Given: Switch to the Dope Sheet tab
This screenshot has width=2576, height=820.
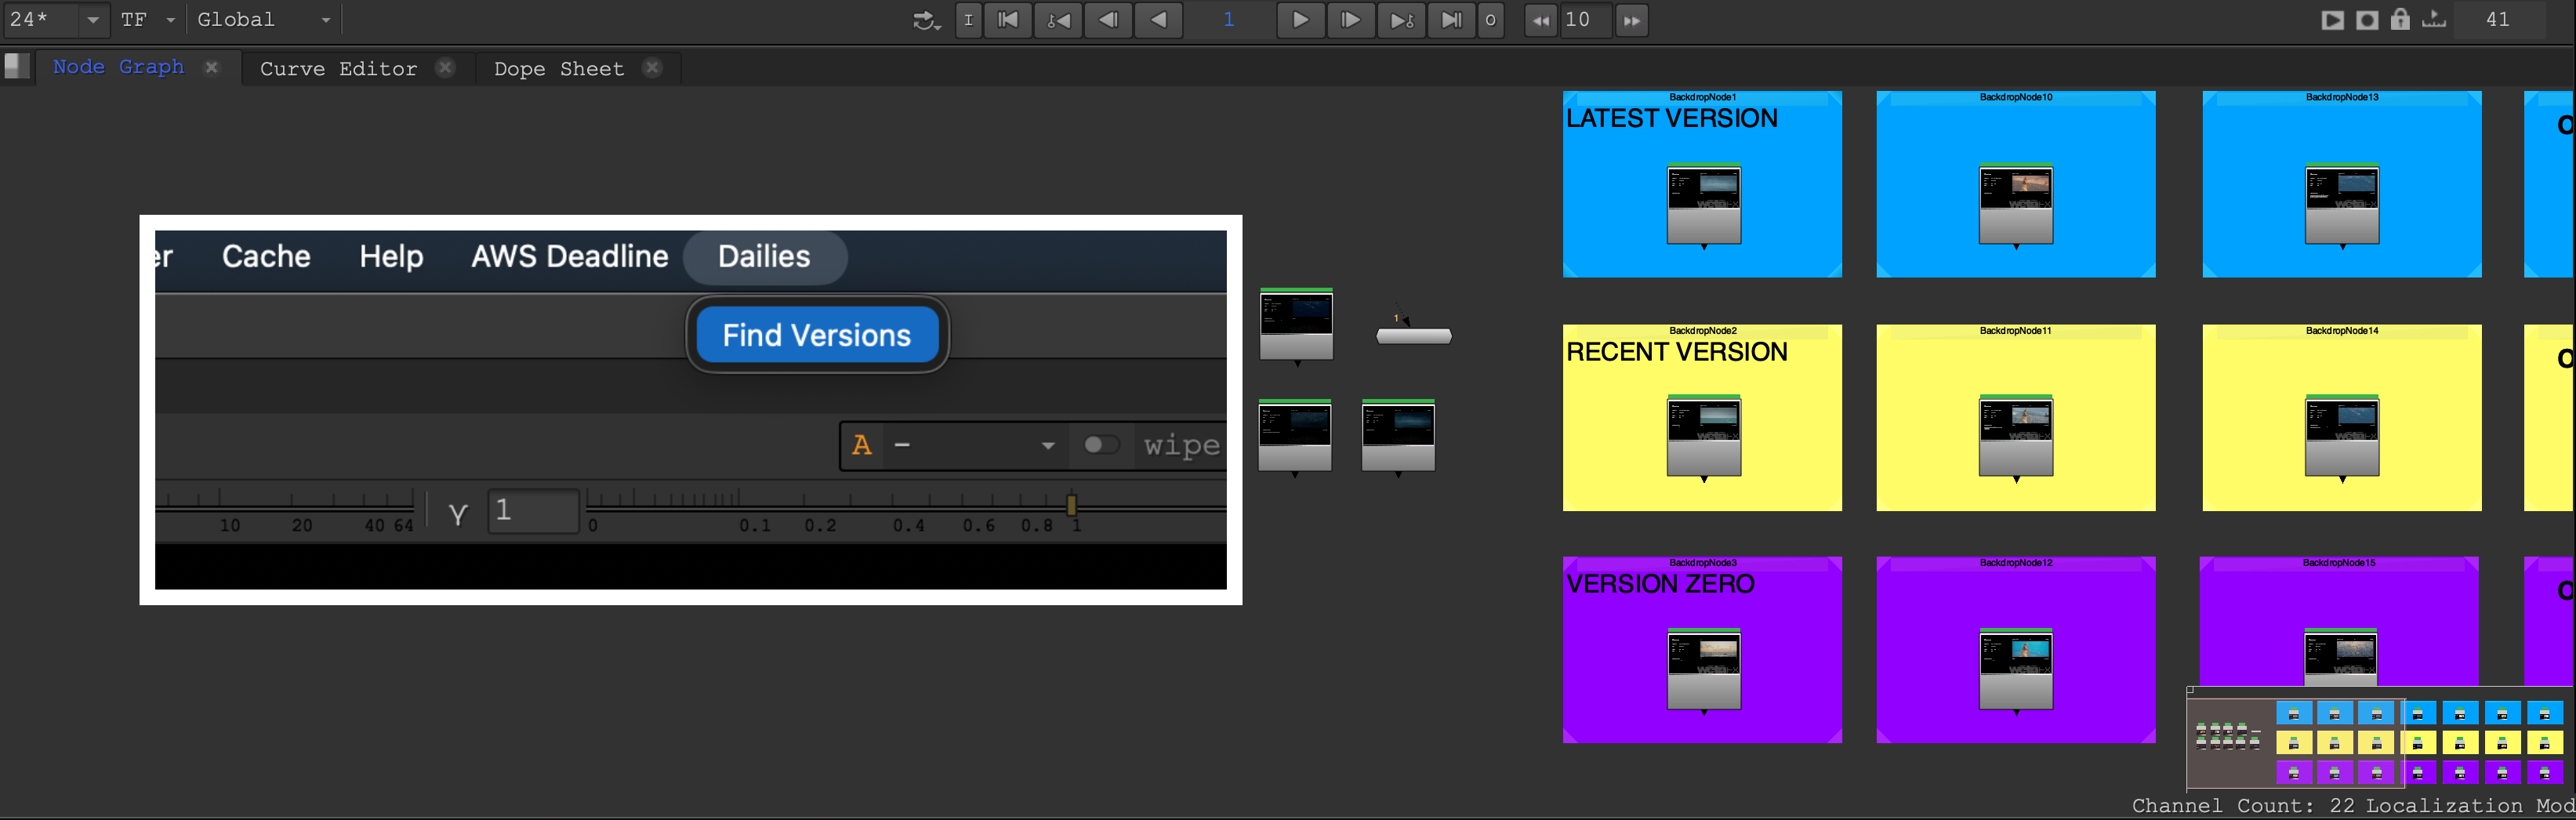Looking at the screenshot, I should coord(558,69).
